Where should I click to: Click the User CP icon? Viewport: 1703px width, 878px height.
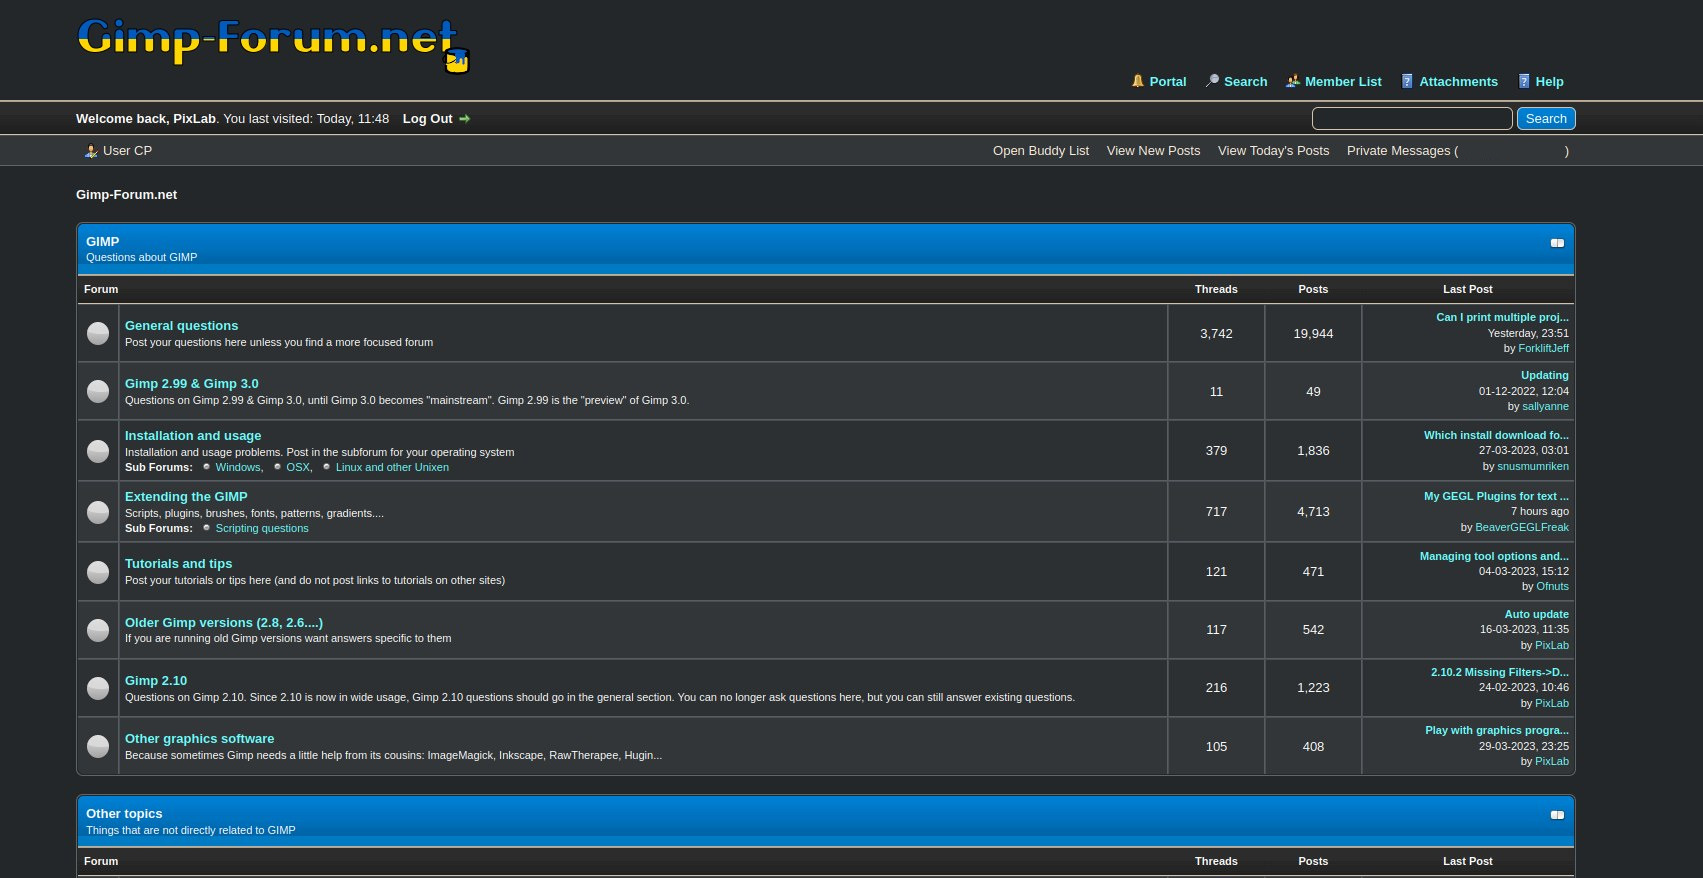click(91, 151)
